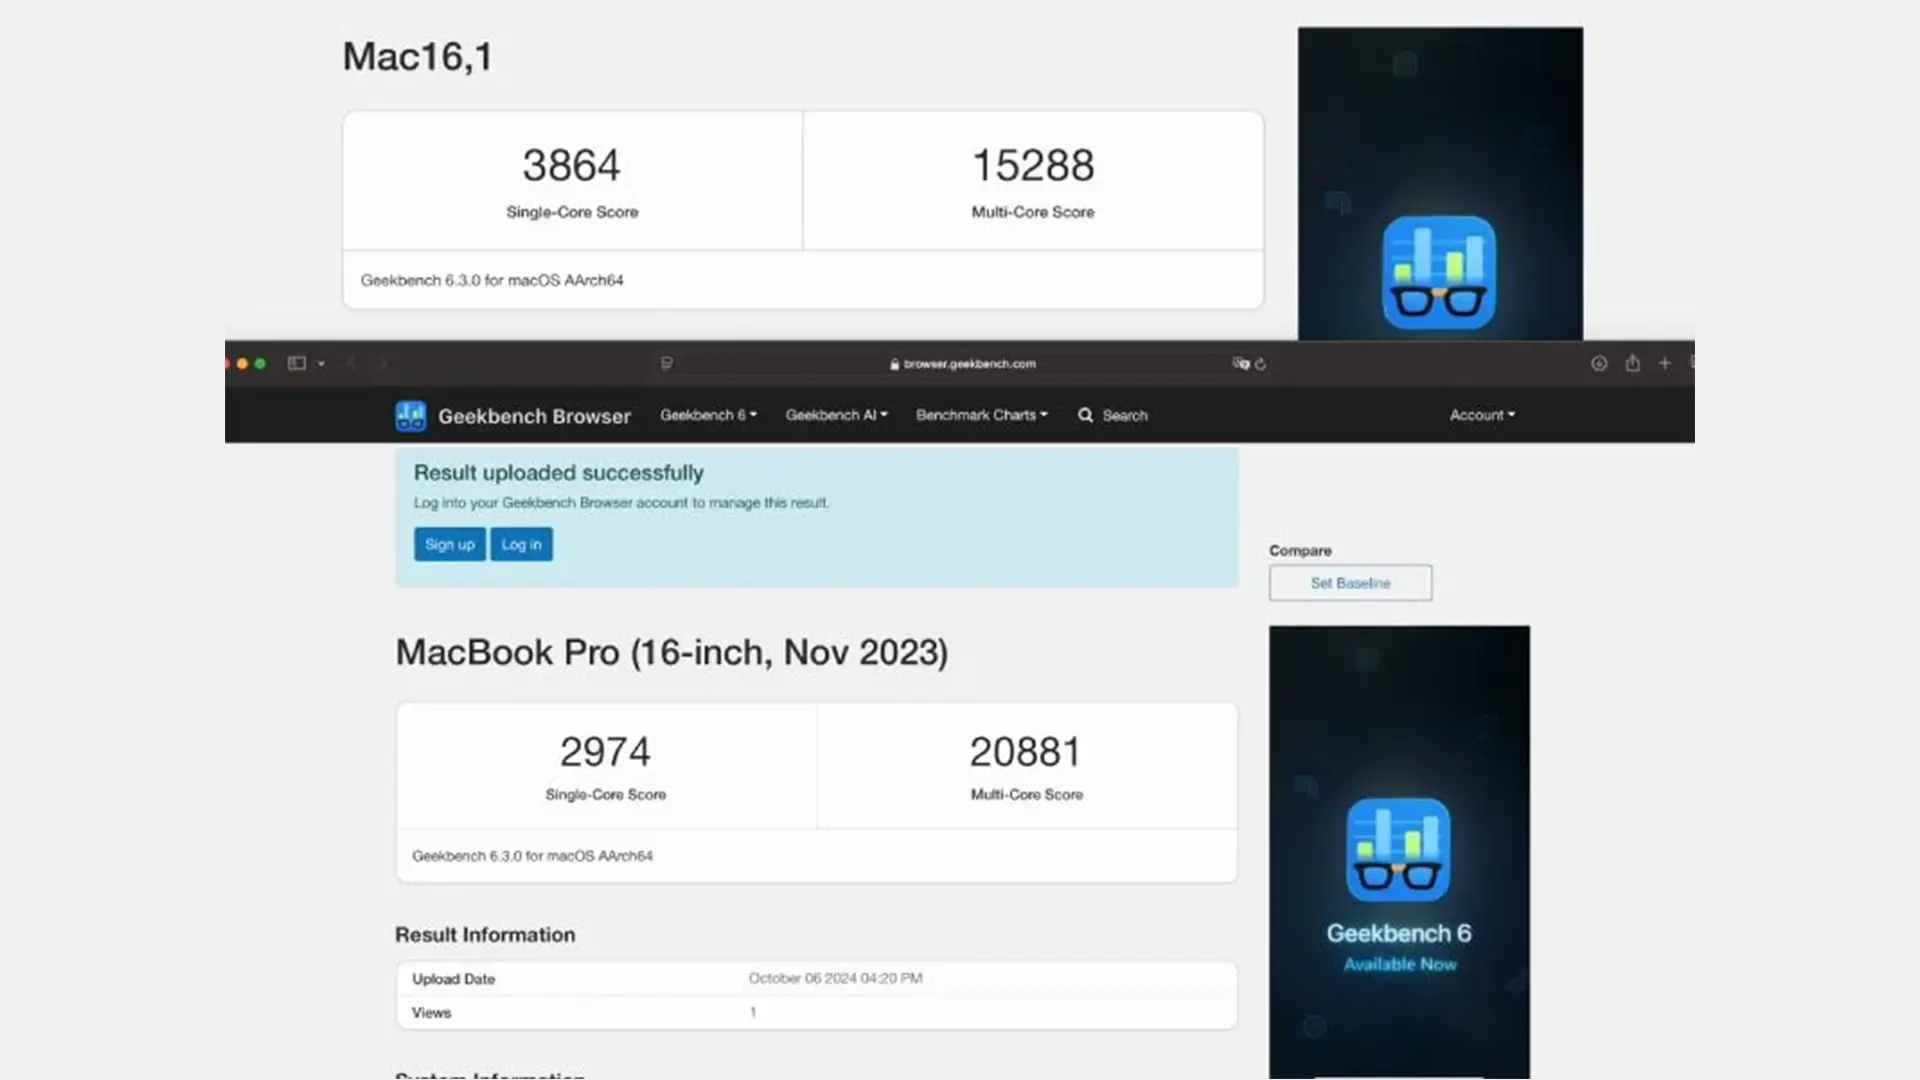The width and height of the screenshot is (1920, 1080).
Task: Click the Sign up button
Action: pos(450,544)
